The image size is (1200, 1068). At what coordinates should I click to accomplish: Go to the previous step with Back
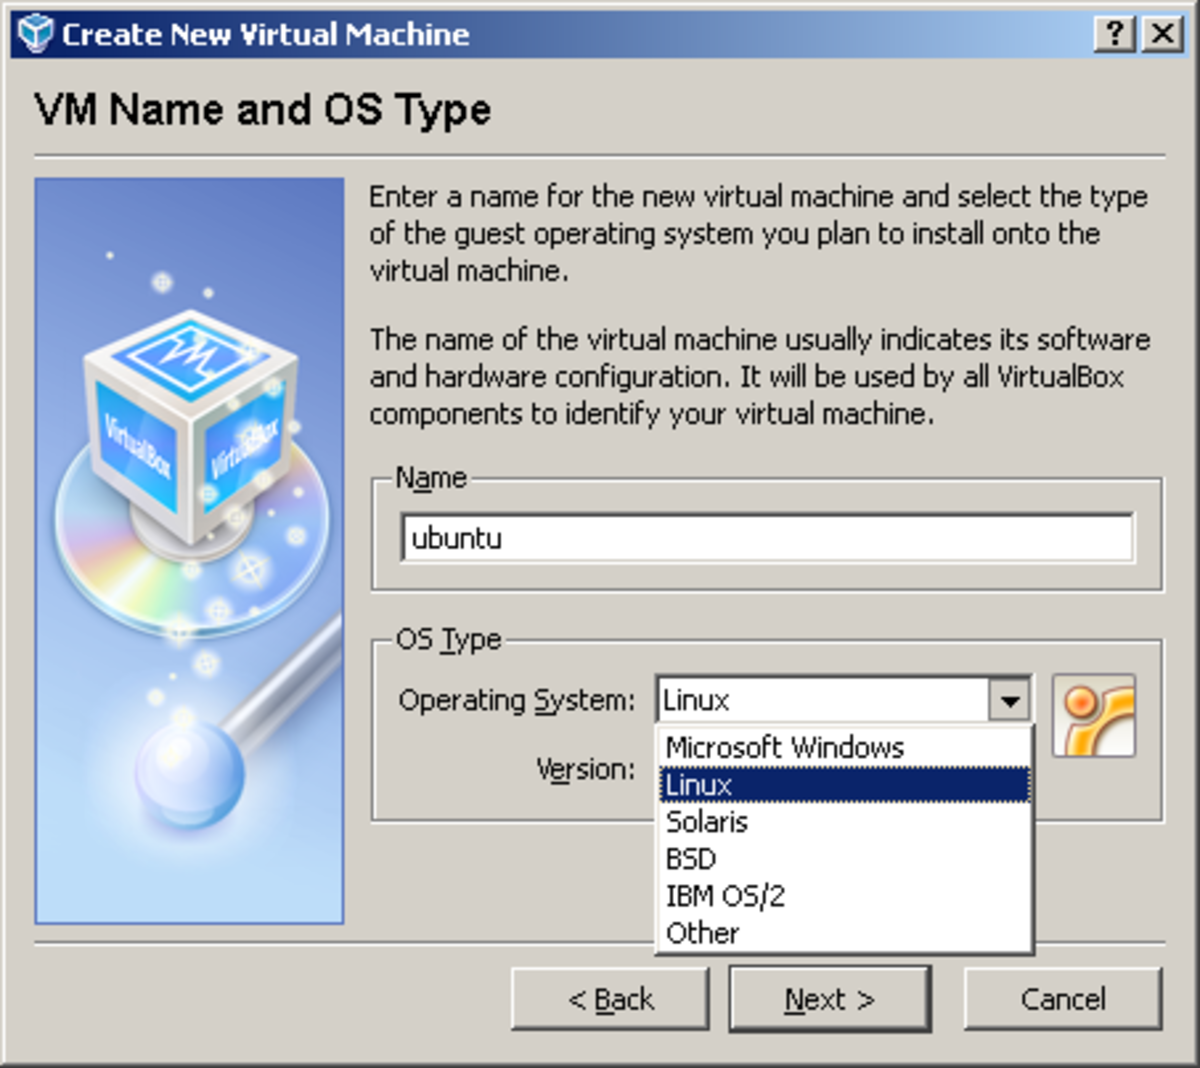tap(610, 999)
